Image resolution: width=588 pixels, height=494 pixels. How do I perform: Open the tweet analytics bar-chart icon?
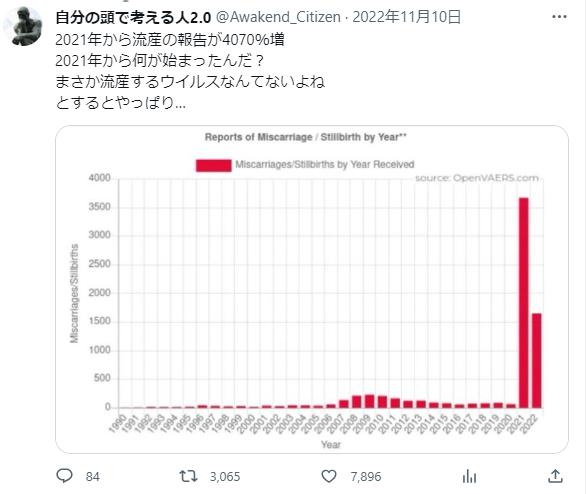point(469,477)
